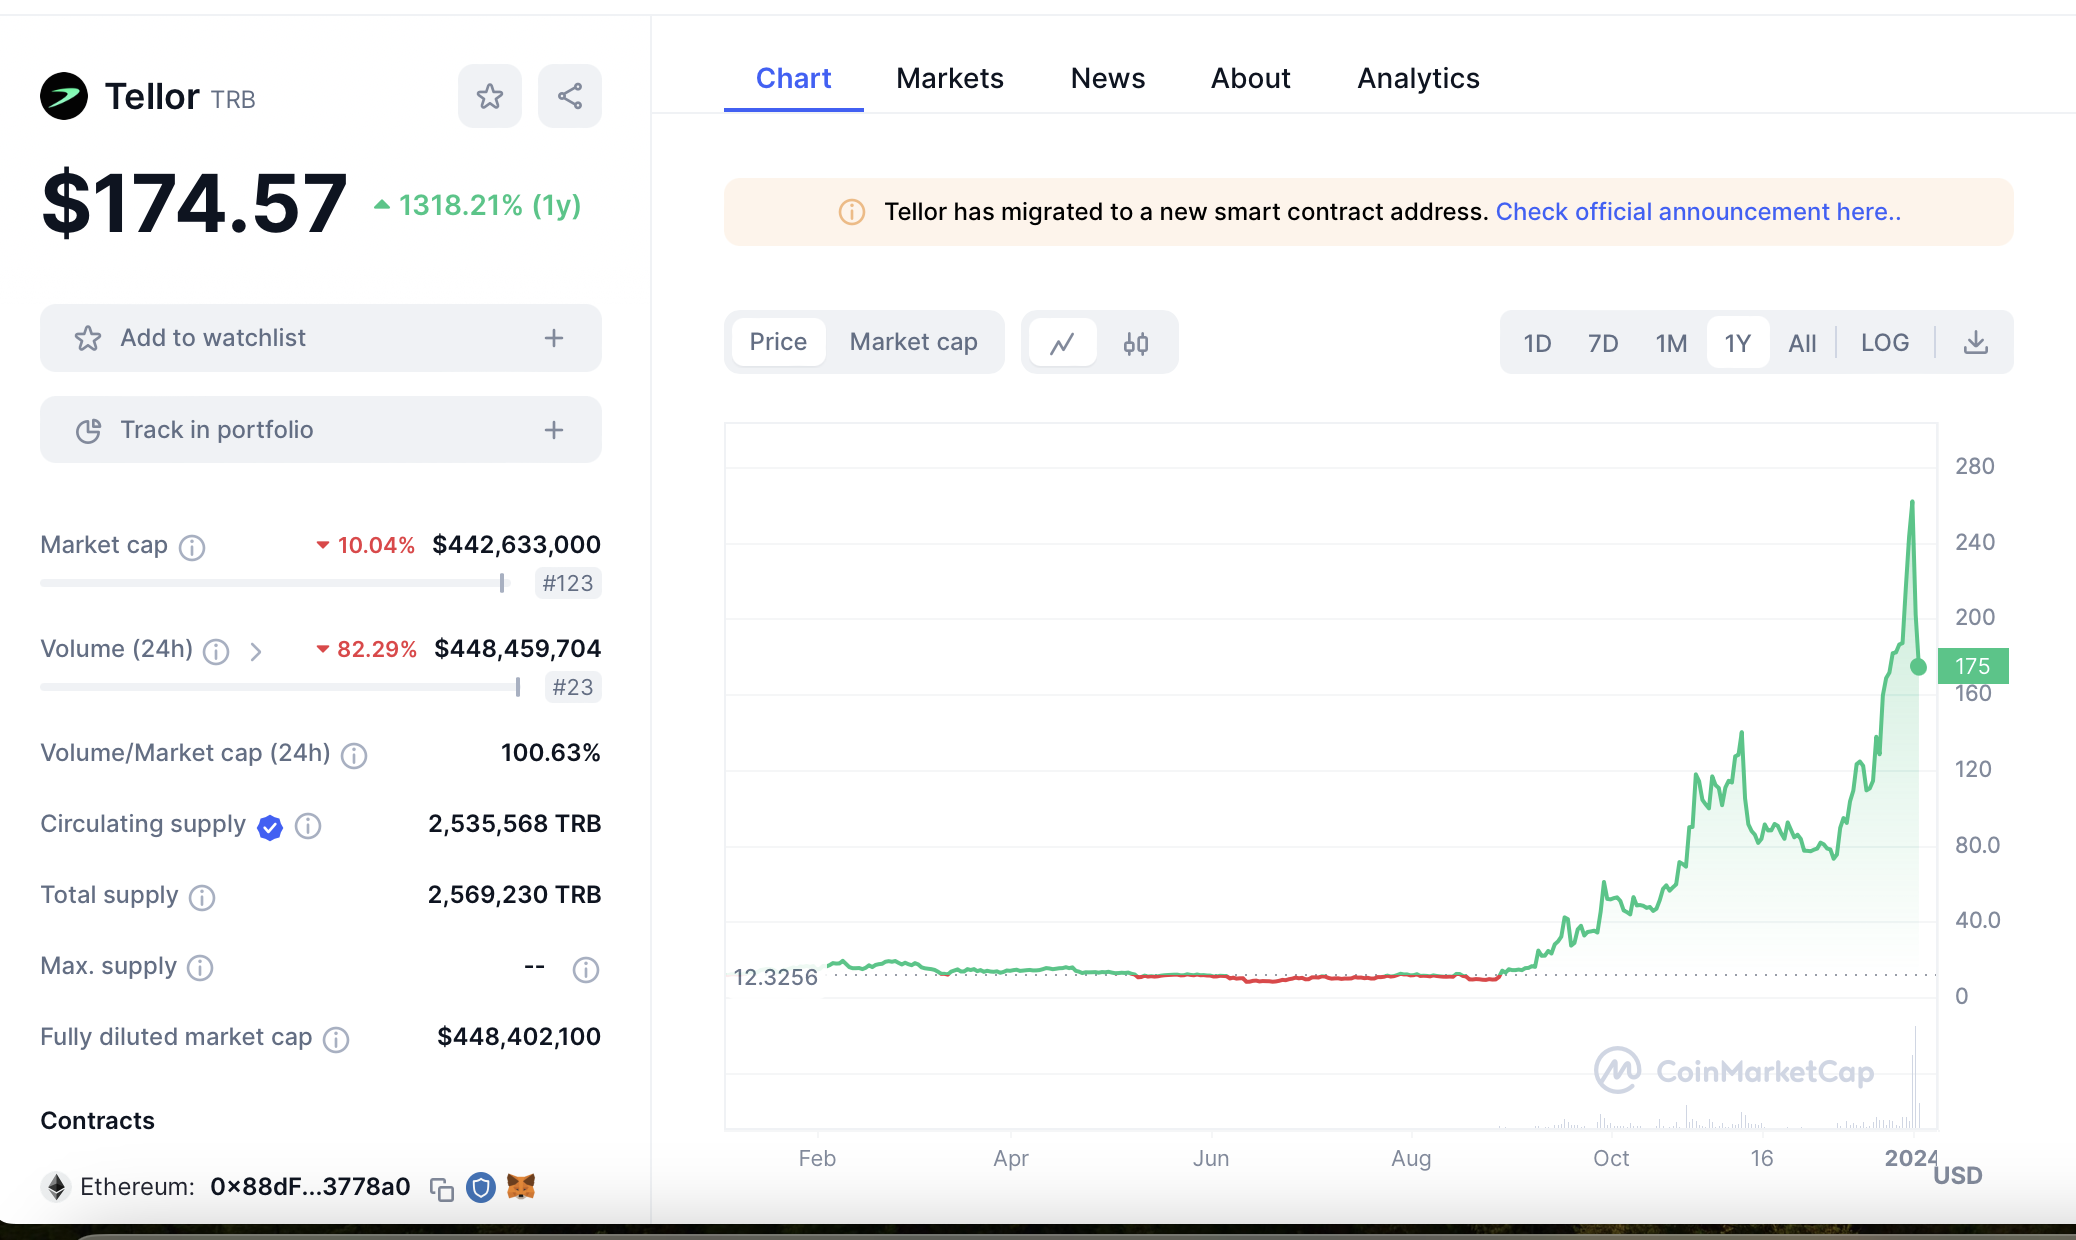2076x1240 pixels.
Task: Click the current price point on chart
Action: (x=1917, y=667)
